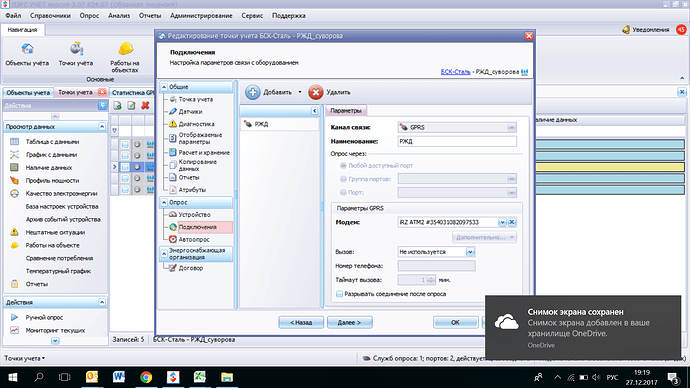Screen dimensions: 690x388
Task: Collapse Действия panel at bottom left
Action: point(102,302)
